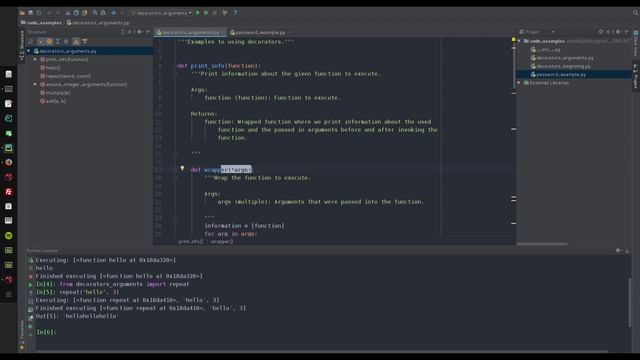Image resolution: width=640 pixels, height=360 pixels.
Task: Click the Find magnifier icon in toolbar
Action: (95, 13)
